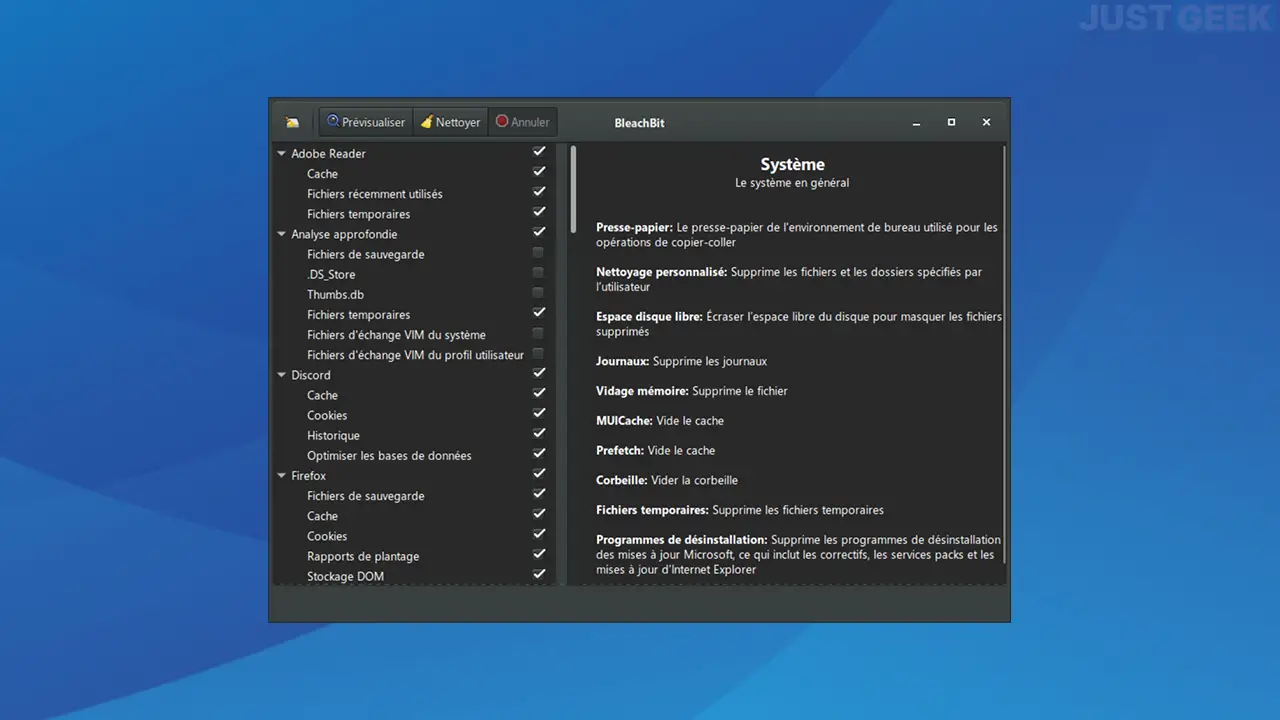Check Fichiers d'échange VIM du système

pos(539,333)
